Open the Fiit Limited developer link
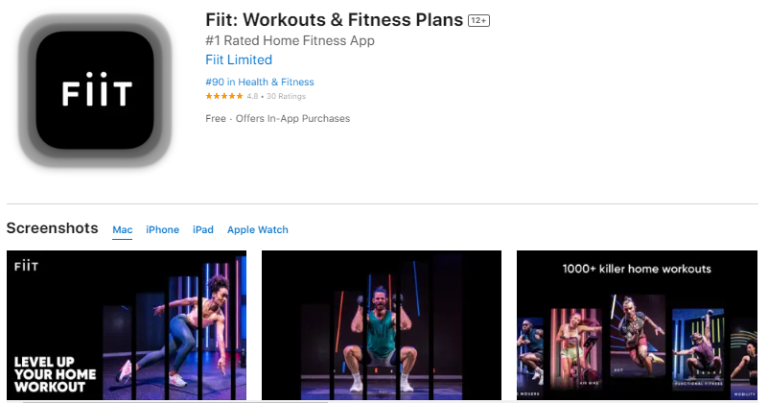Viewport: 768px width, 403px height. point(238,60)
